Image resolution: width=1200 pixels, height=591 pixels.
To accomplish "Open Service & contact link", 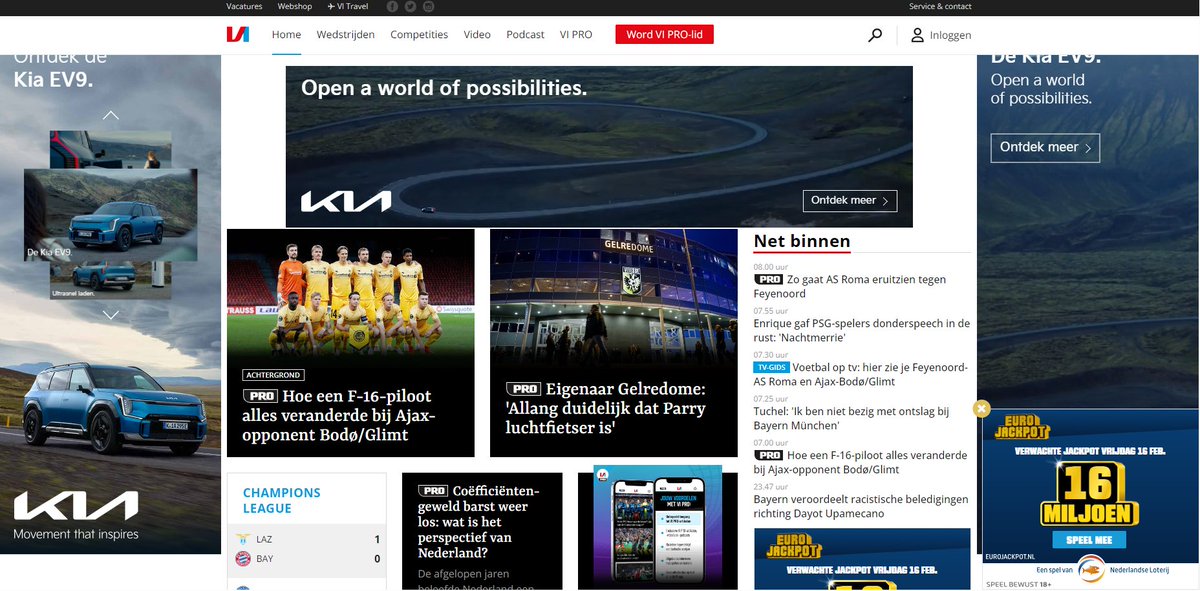I will tap(940, 6).
